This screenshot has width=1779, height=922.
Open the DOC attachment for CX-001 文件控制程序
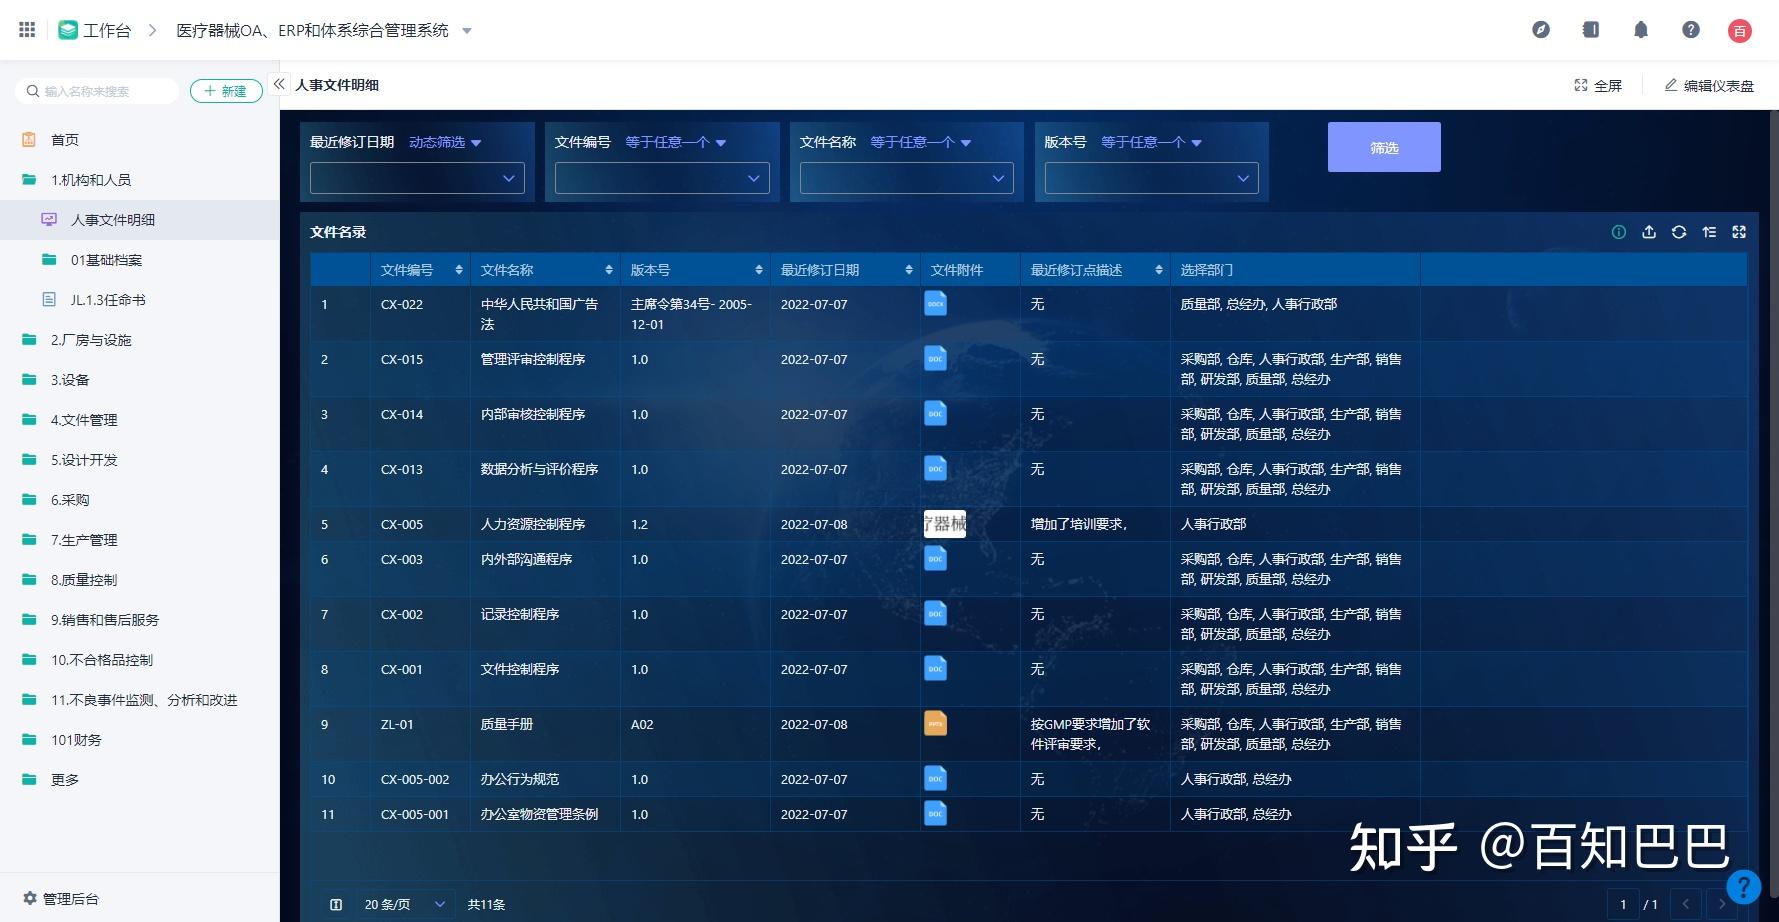click(x=935, y=668)
